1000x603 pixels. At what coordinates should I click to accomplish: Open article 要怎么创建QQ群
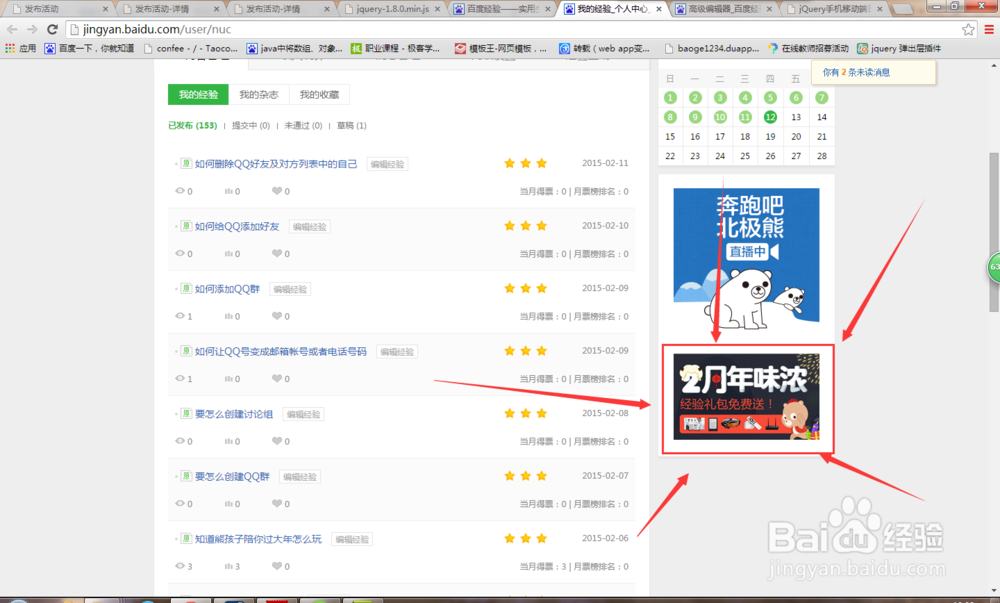pyautogui.click(x=232, y=476)
